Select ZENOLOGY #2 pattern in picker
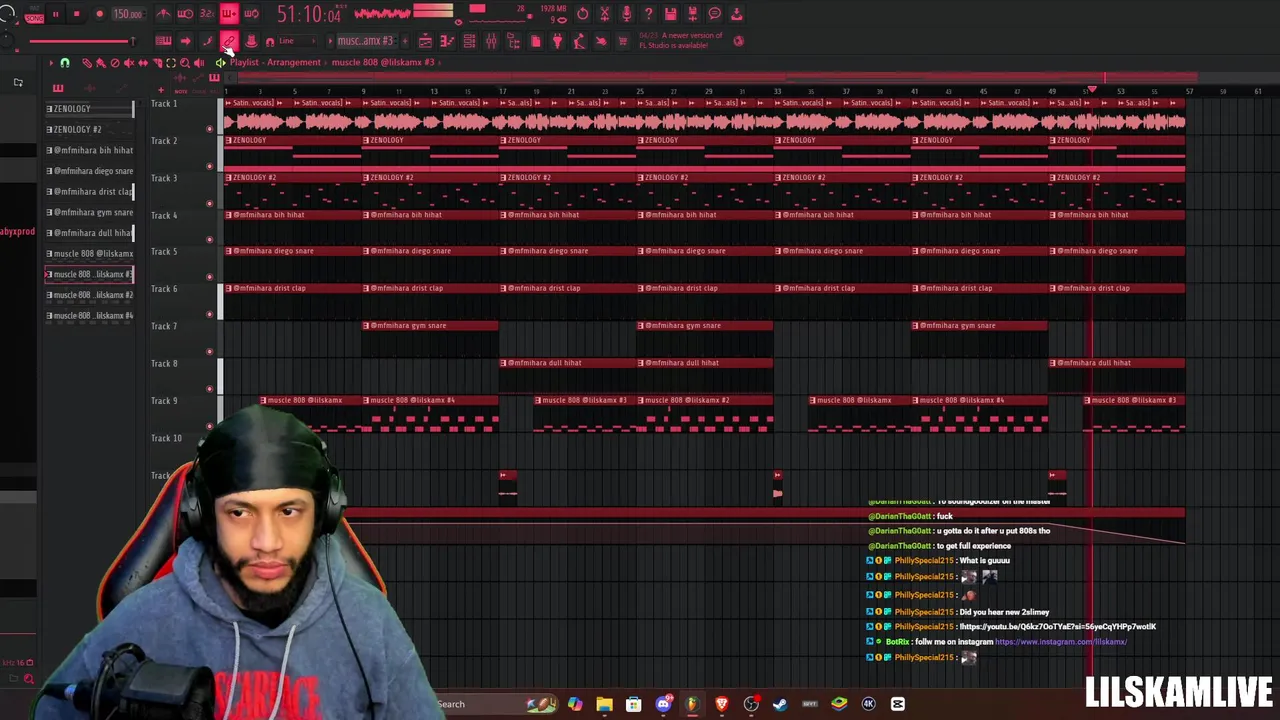The width and height of the screenshot is (1280, 720). click(89, 129)
